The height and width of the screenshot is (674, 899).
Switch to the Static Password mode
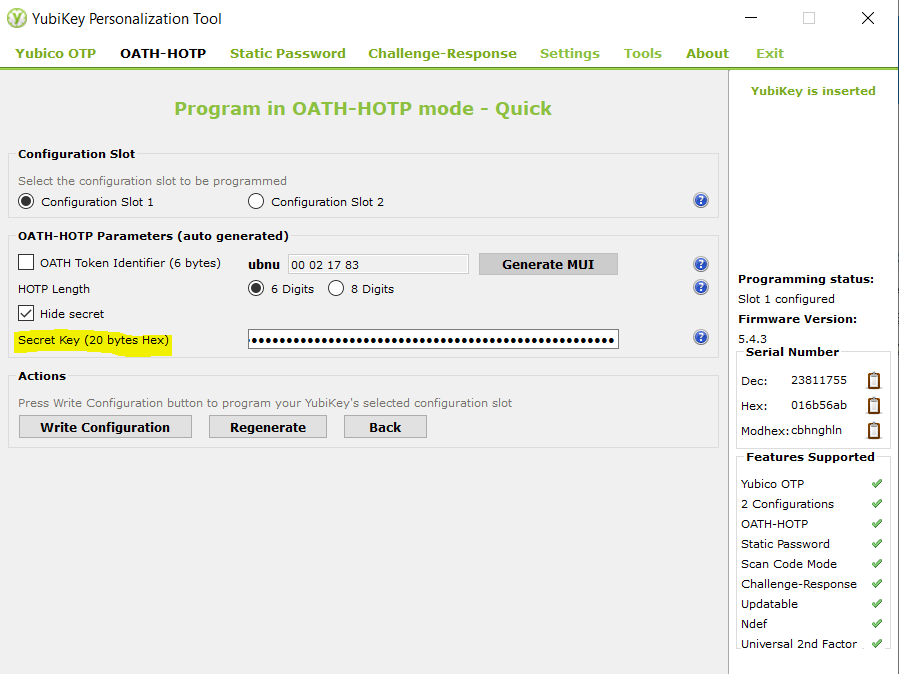point(287,53)
